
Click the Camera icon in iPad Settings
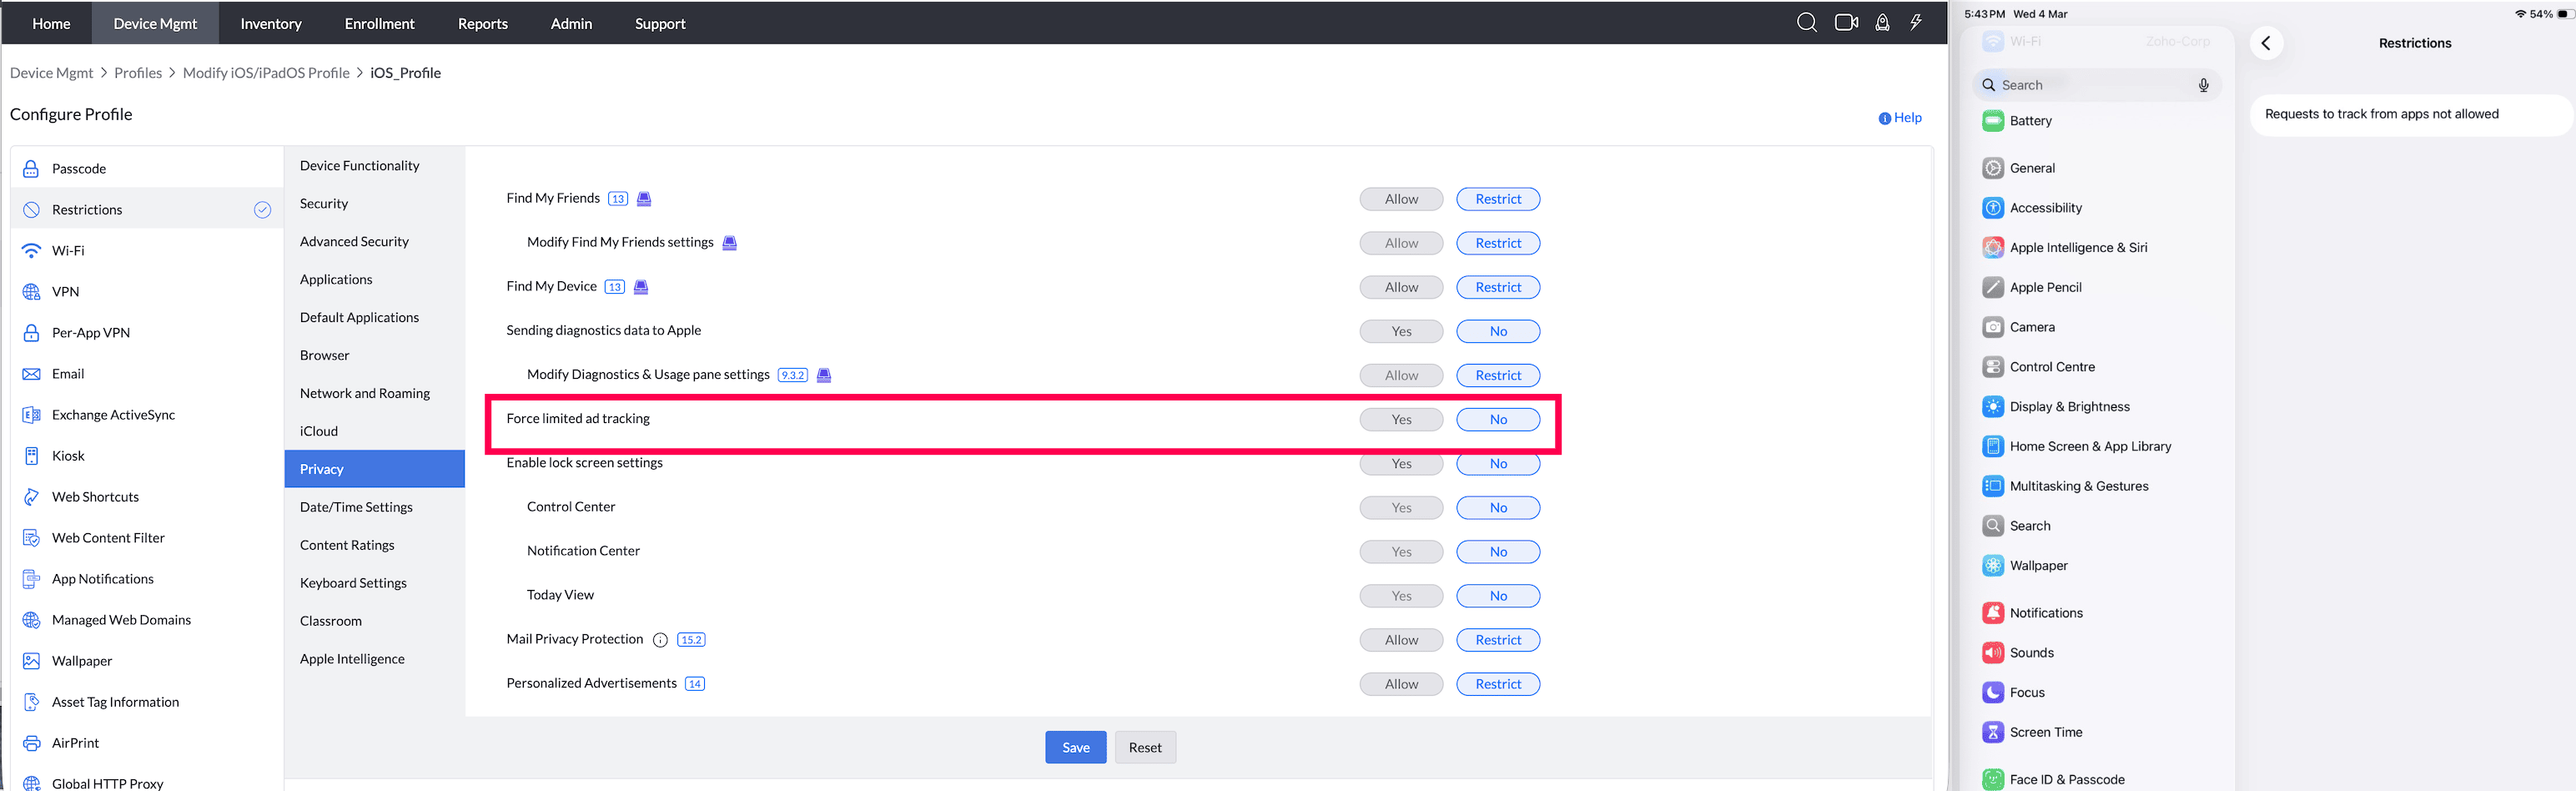coord(1993,327)
